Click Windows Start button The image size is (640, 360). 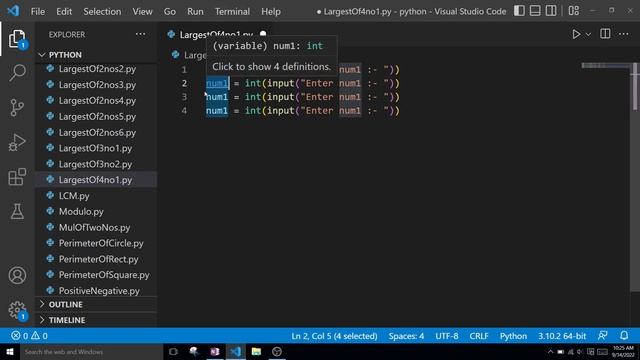(x=10, y=352)
